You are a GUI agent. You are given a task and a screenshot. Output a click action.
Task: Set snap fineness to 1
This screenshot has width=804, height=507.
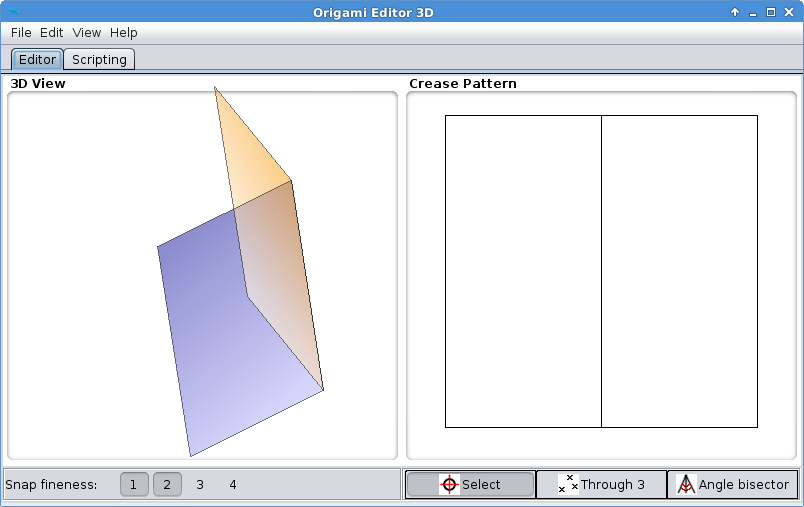coord(134,485)
